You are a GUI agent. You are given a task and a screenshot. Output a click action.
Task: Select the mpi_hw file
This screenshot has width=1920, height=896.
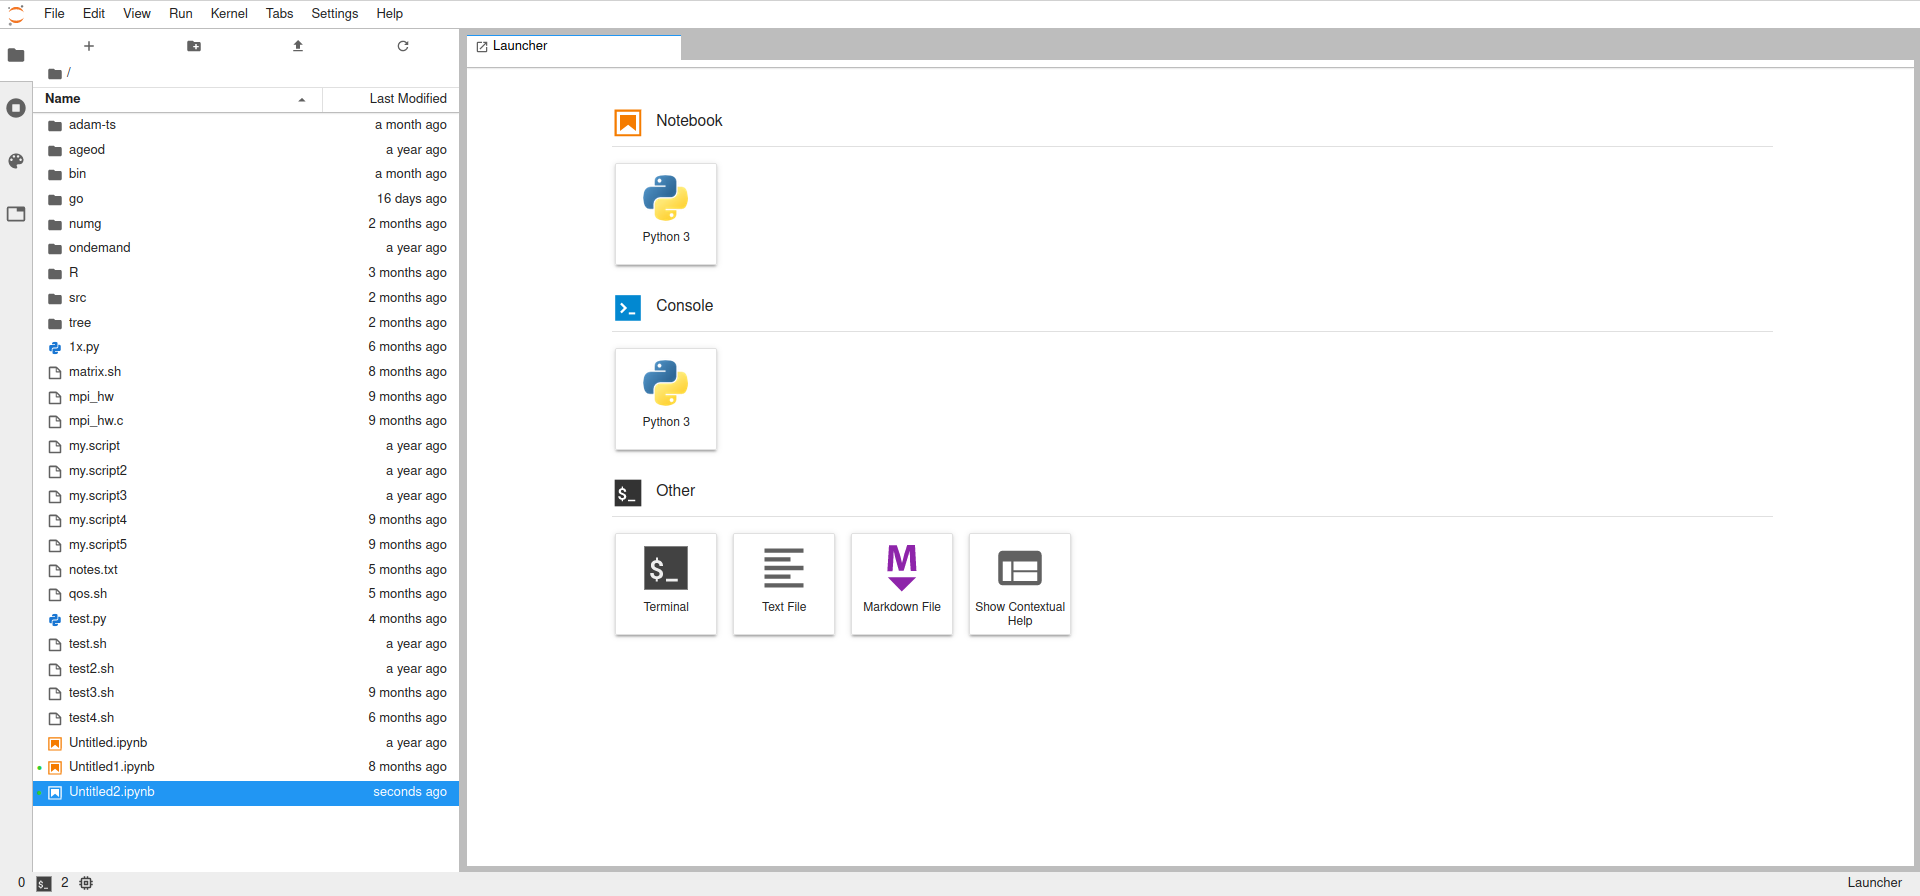point(246,397)
